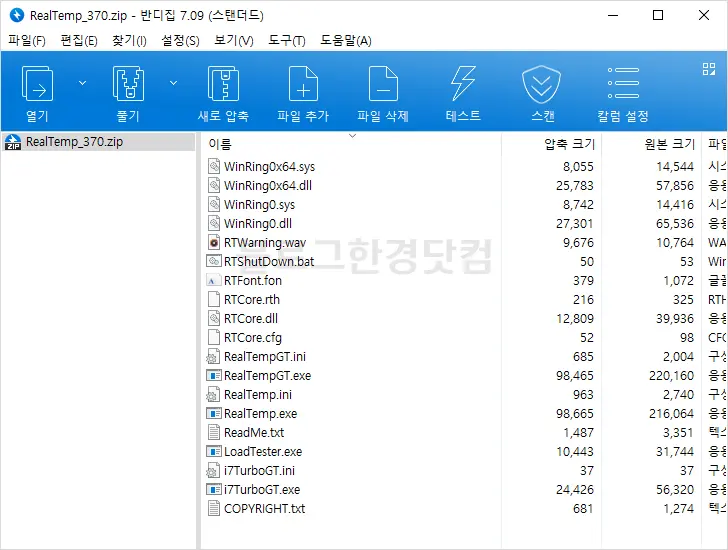Image resolution: width=728 pixels, height=550 pixels.
Task: Open the 찾기(I) menu
Action: pos(129,41)
